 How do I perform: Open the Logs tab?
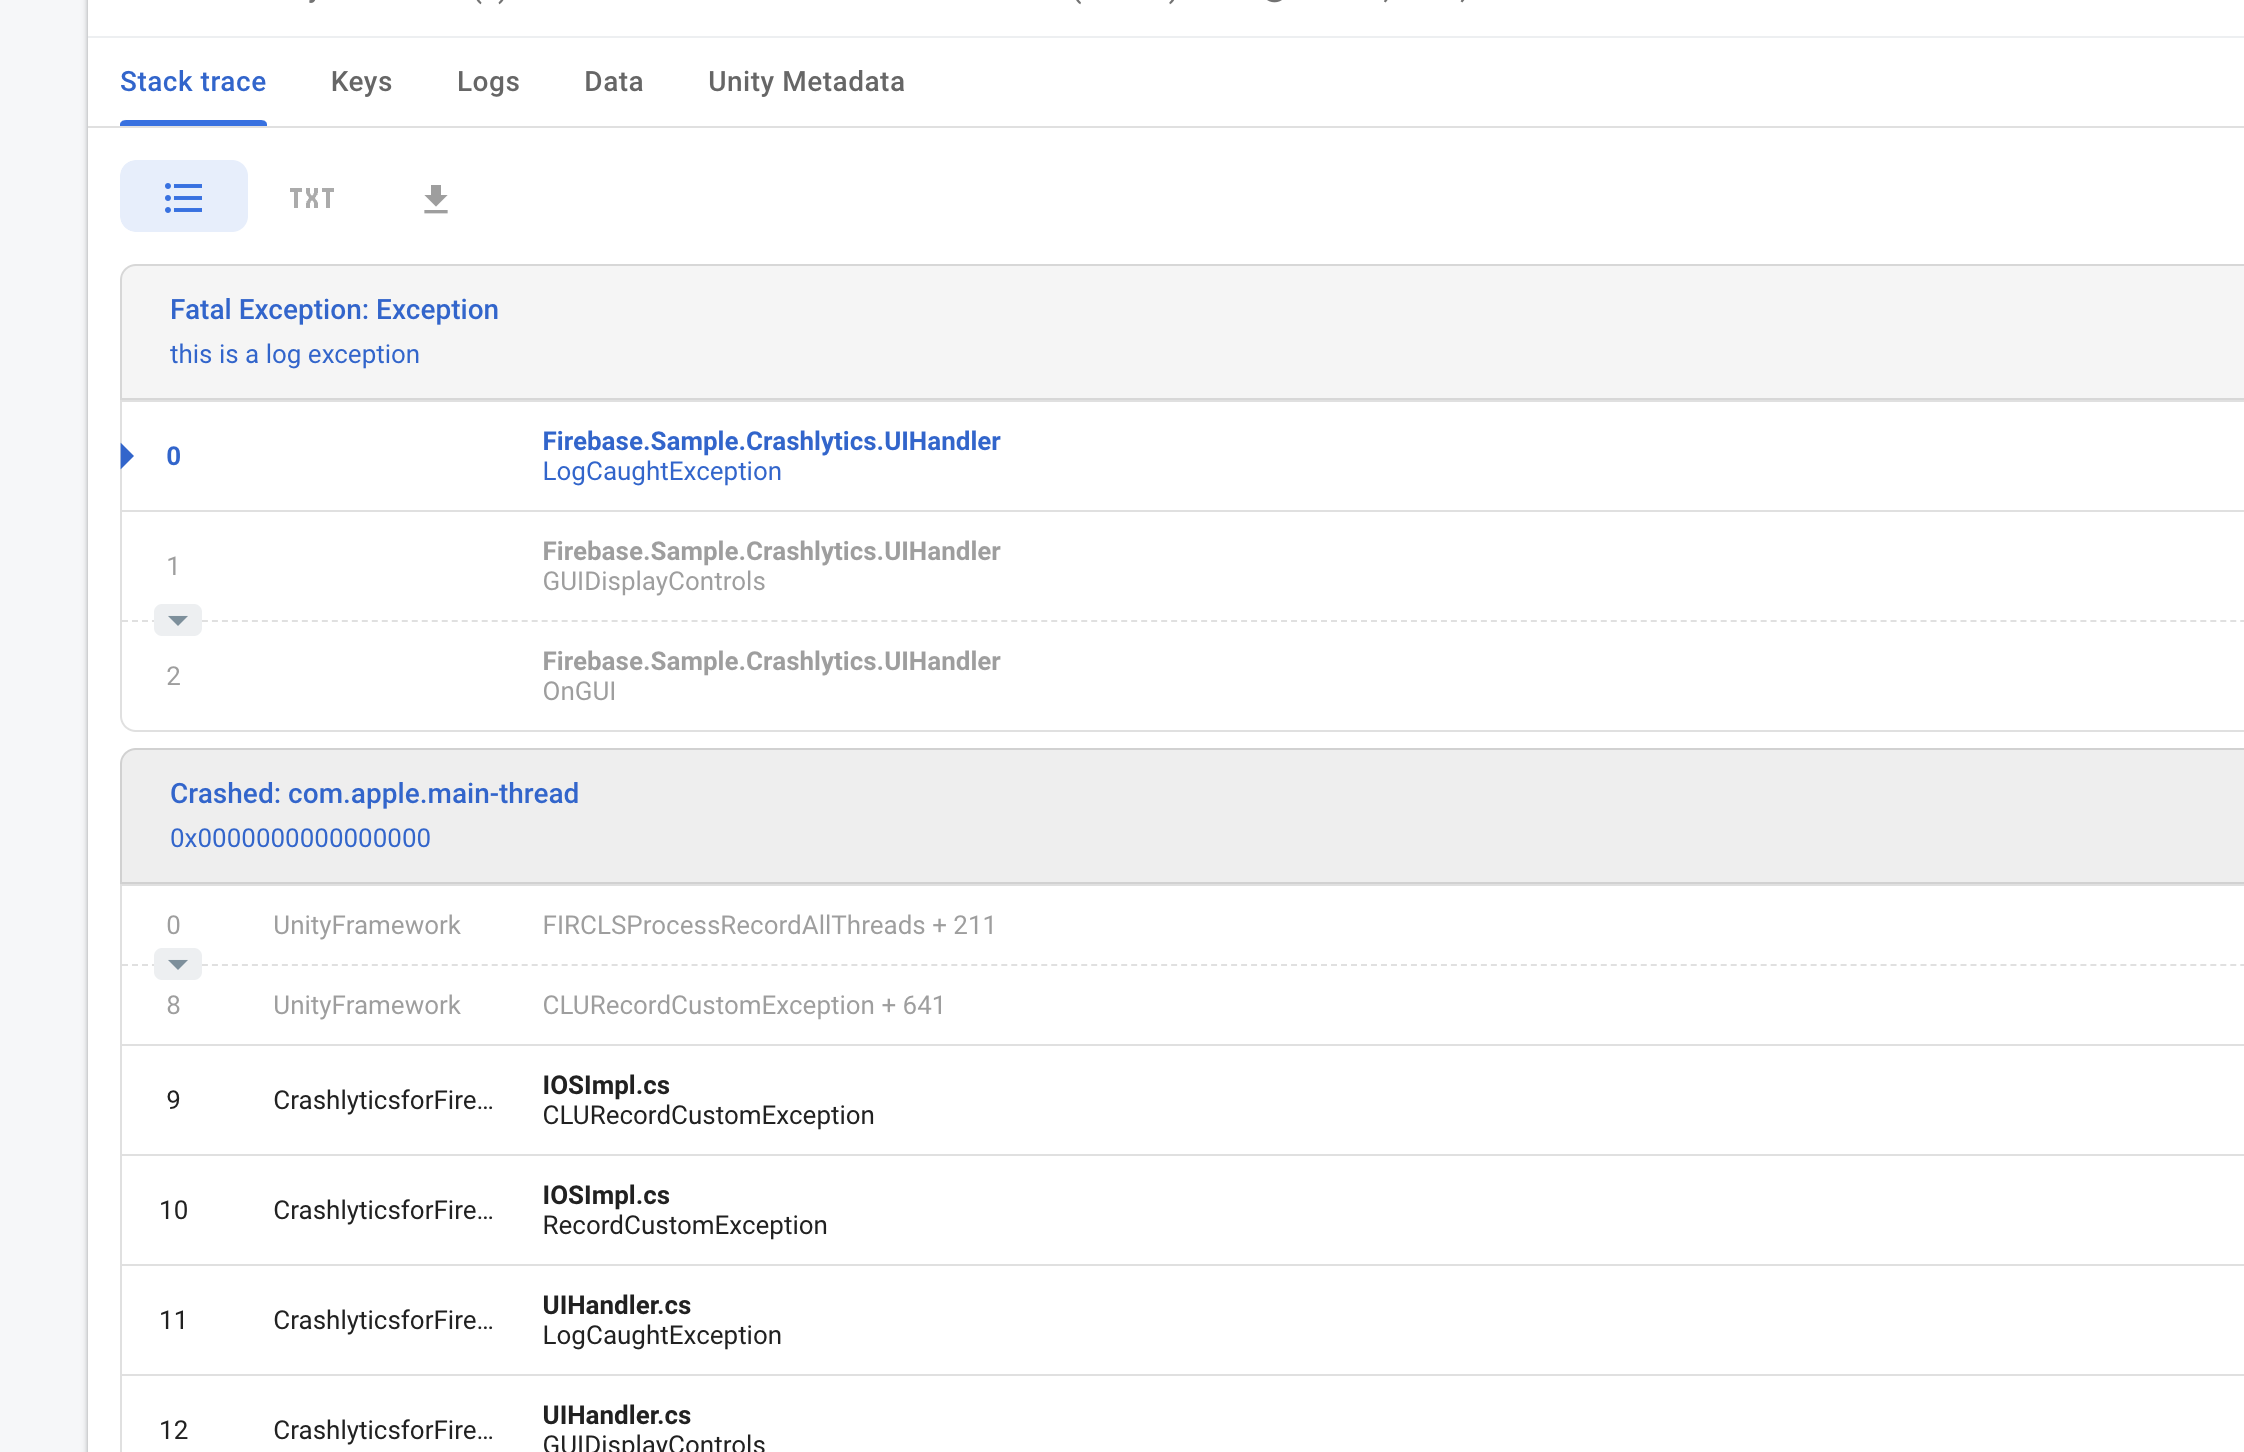pyautogui.click(x=488, y=82)
